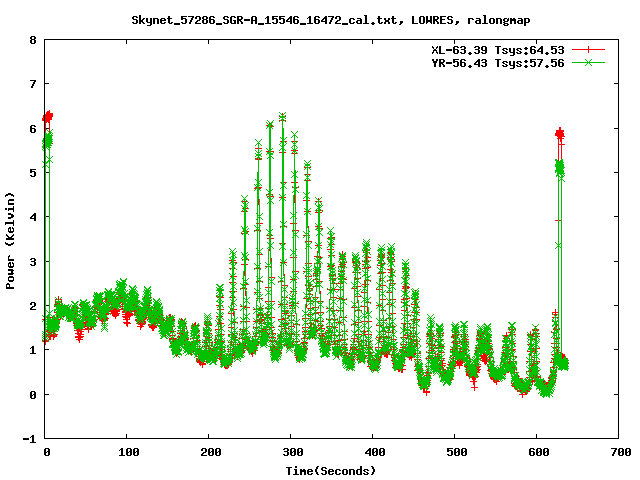Click the y-axis tick label -1
Screen dimensions: 640x480
tap(29, 439)
